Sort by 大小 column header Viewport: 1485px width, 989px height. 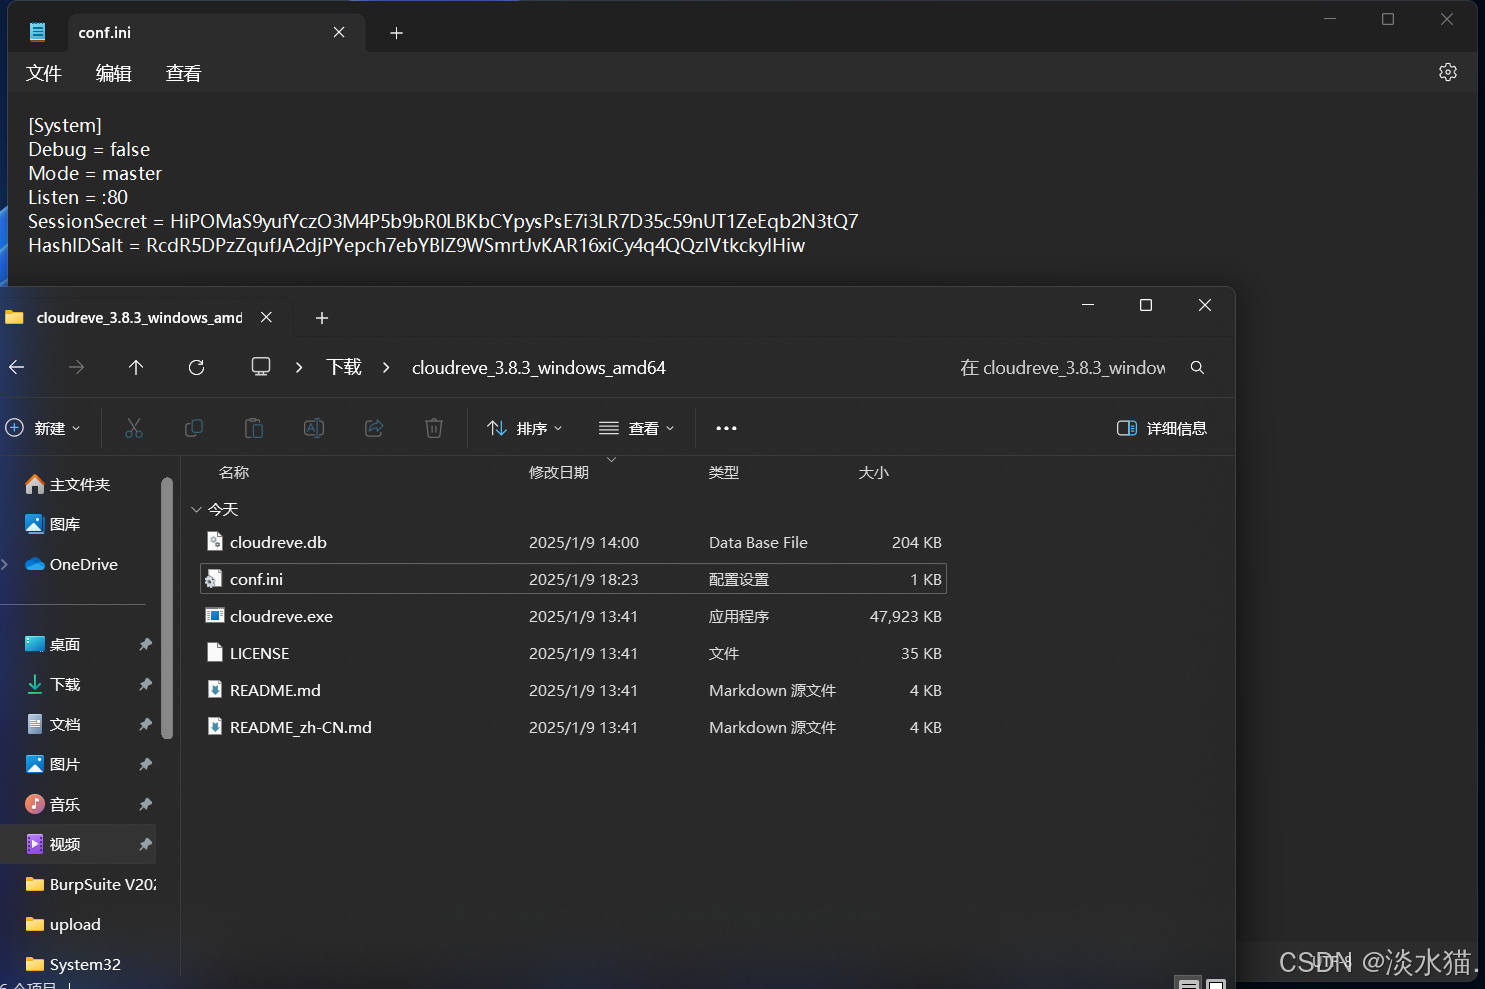click(873, 472)
